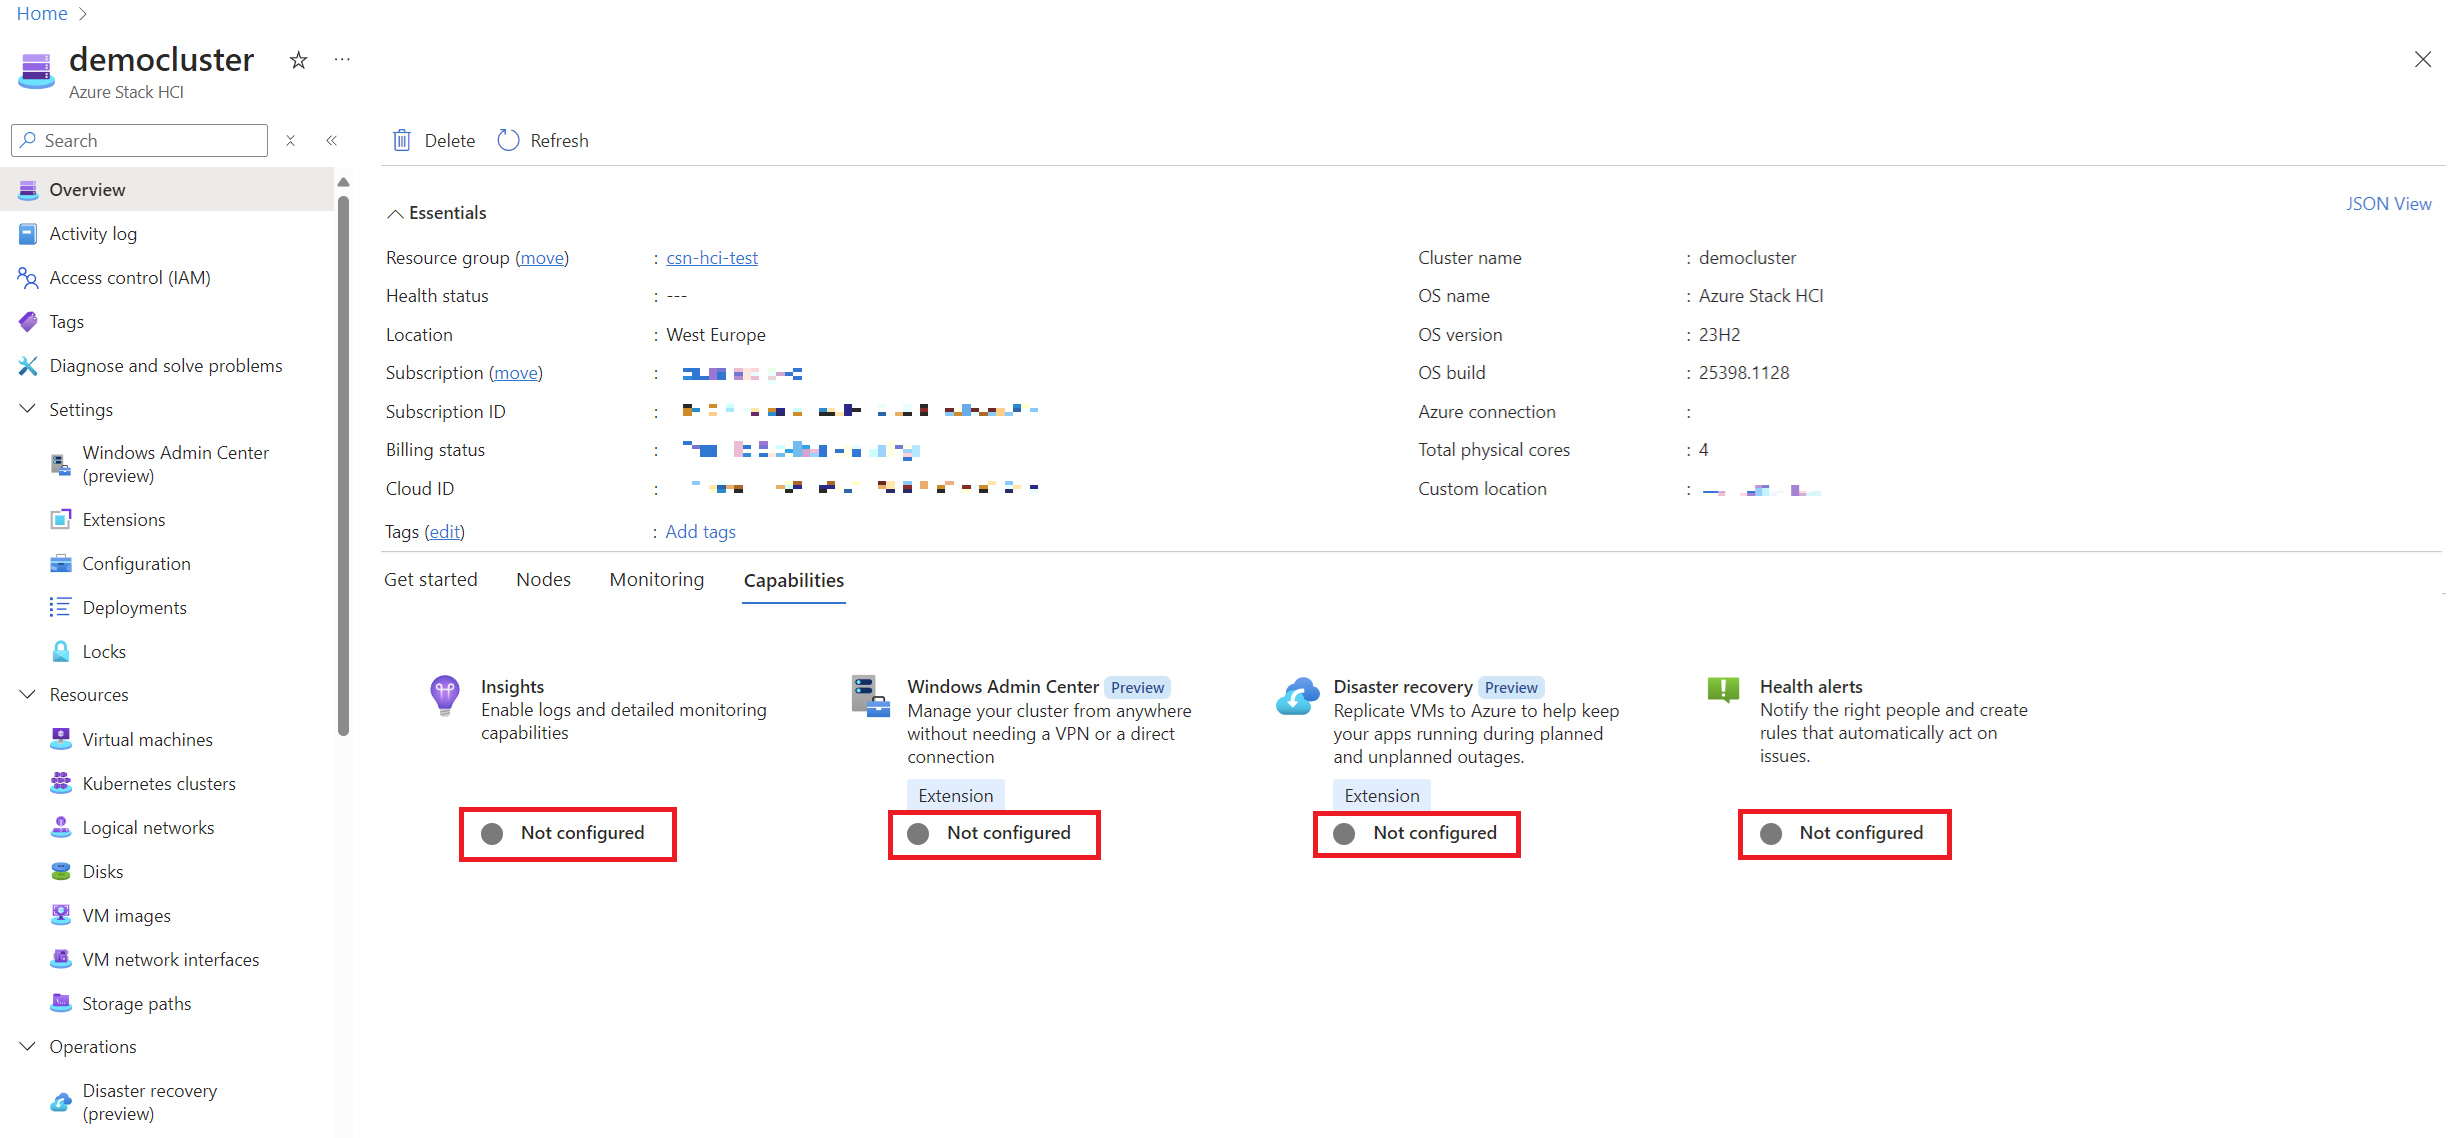The height and width of the screenshot is (1138, 2452).
Task: Click Not configured under Disaster recovery
Action: click(x=1417, y=834)
